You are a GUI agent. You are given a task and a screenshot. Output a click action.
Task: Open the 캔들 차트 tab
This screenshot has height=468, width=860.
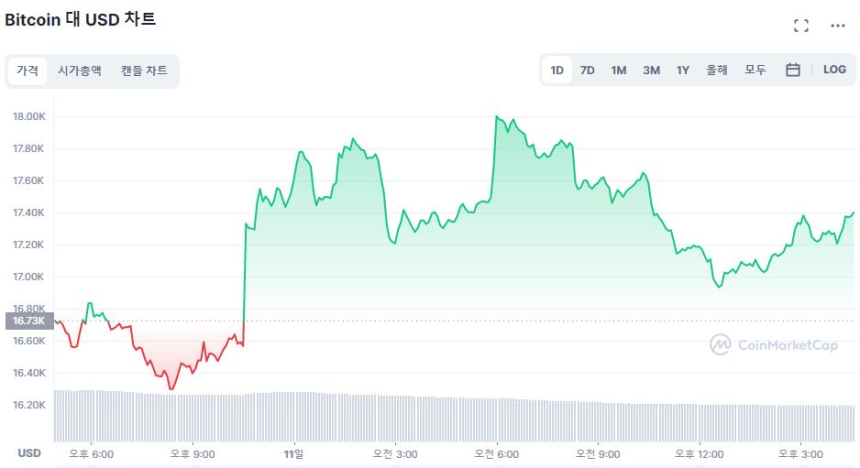[144, 71]
